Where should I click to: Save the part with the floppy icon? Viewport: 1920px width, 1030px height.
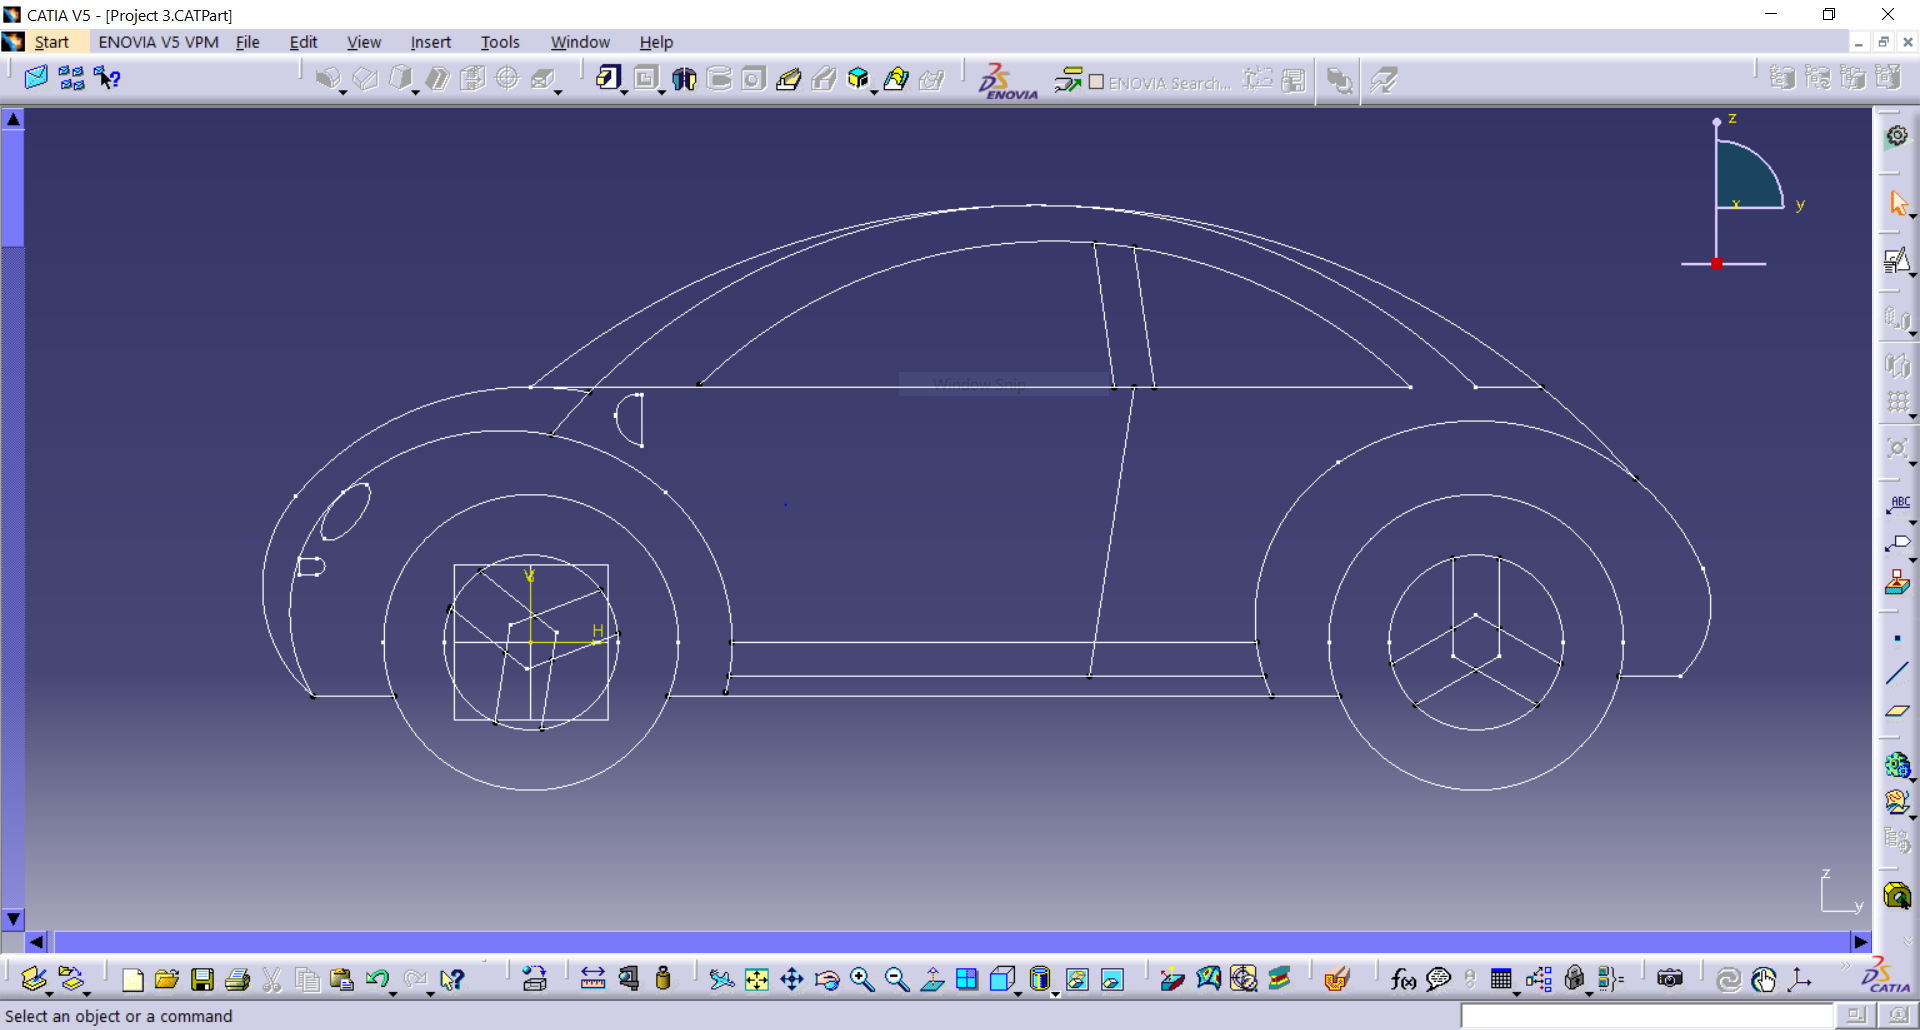point(202,979)
